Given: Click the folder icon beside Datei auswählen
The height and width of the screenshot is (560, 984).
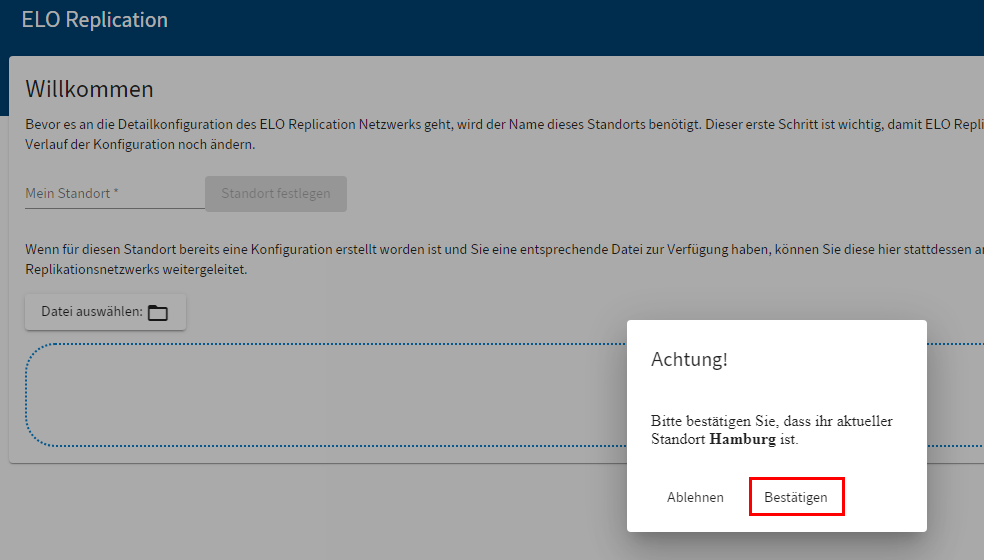Looking at the screenshot, I should 158,312.
